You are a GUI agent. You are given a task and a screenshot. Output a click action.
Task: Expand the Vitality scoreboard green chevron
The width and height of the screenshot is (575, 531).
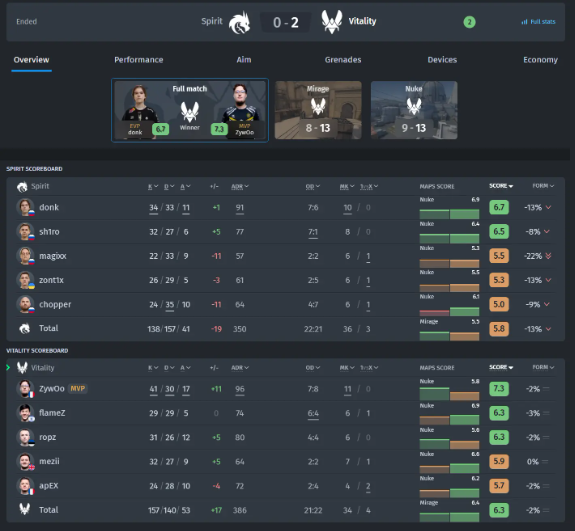click(x=8, y=367)
